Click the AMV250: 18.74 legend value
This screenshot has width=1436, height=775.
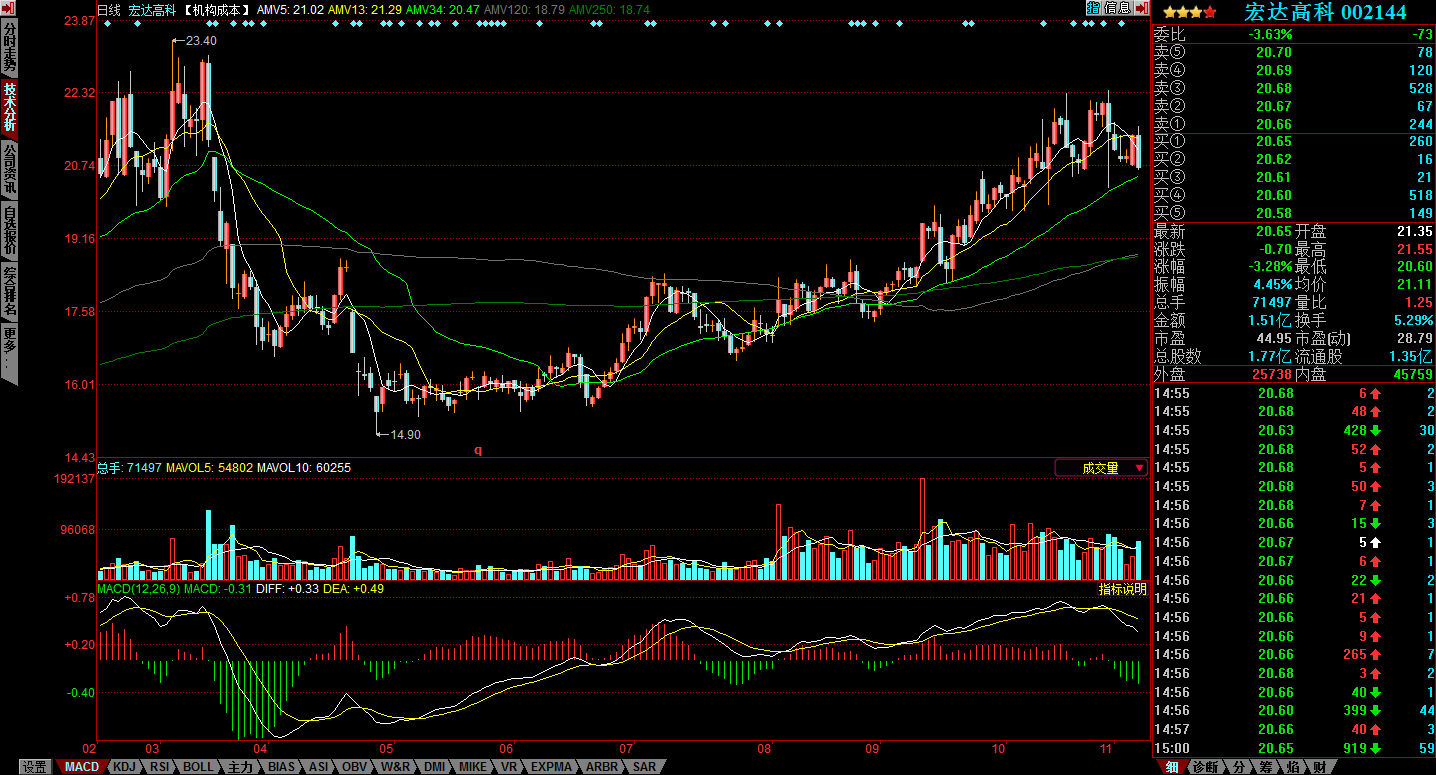click(610, 10)
